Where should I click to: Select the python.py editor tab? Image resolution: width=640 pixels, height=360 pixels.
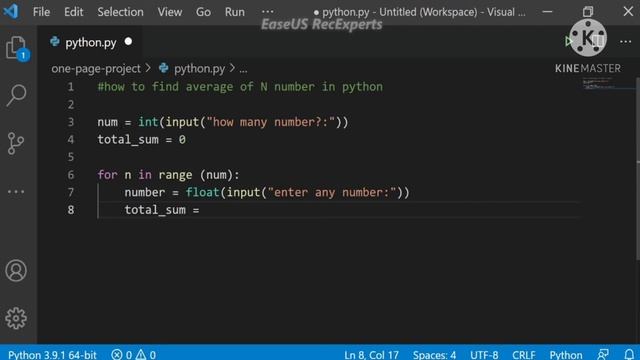[90, 42]
